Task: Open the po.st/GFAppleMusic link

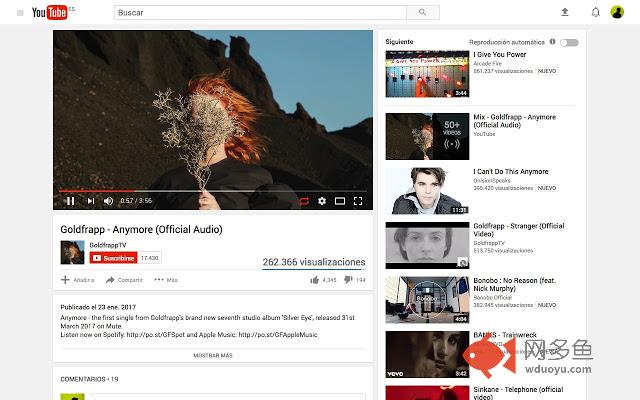Action: coord(278,335)
